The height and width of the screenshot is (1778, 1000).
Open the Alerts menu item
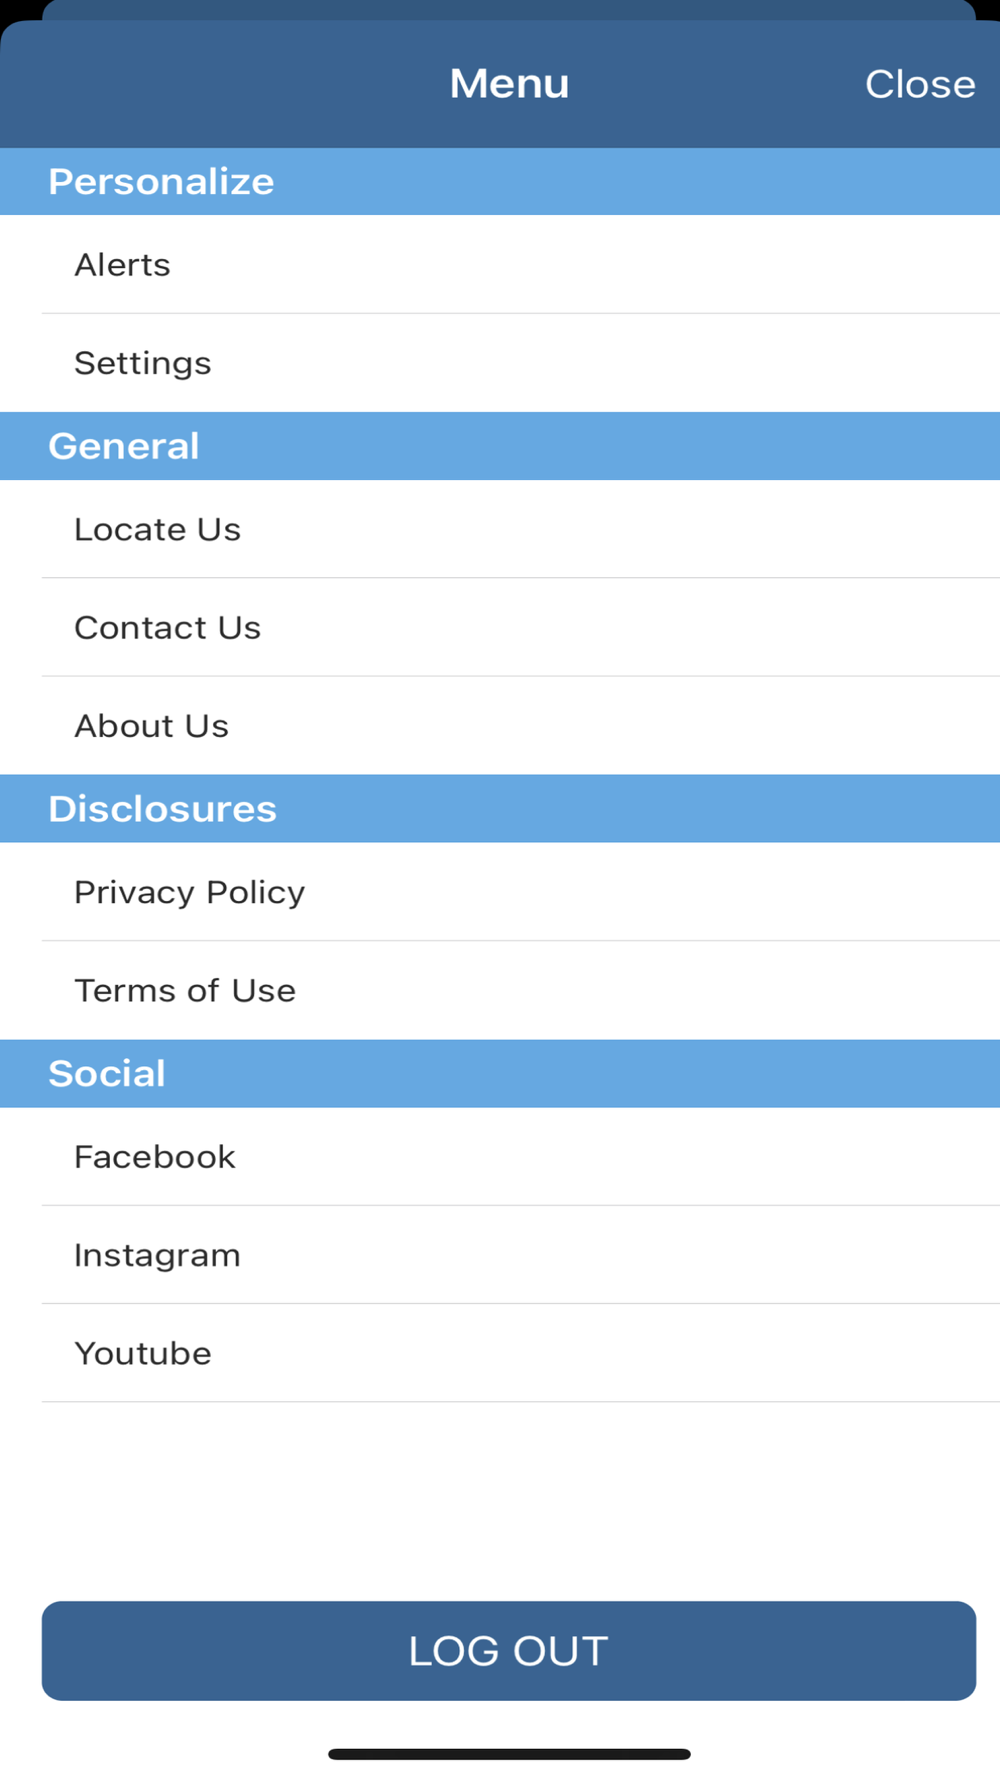coord(500,264)
